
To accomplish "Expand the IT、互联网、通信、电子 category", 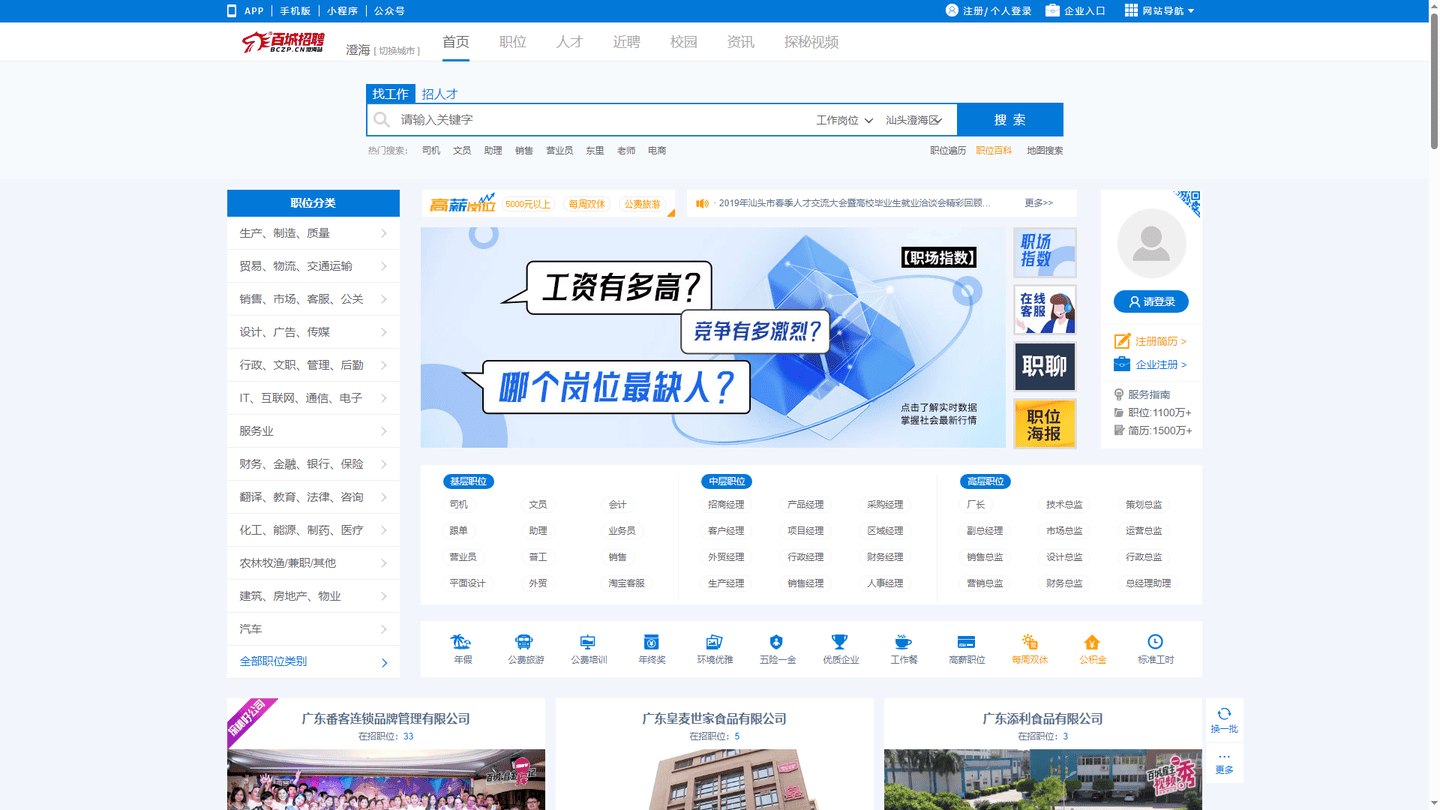I will pyautogui.click(x=313, y=398).
